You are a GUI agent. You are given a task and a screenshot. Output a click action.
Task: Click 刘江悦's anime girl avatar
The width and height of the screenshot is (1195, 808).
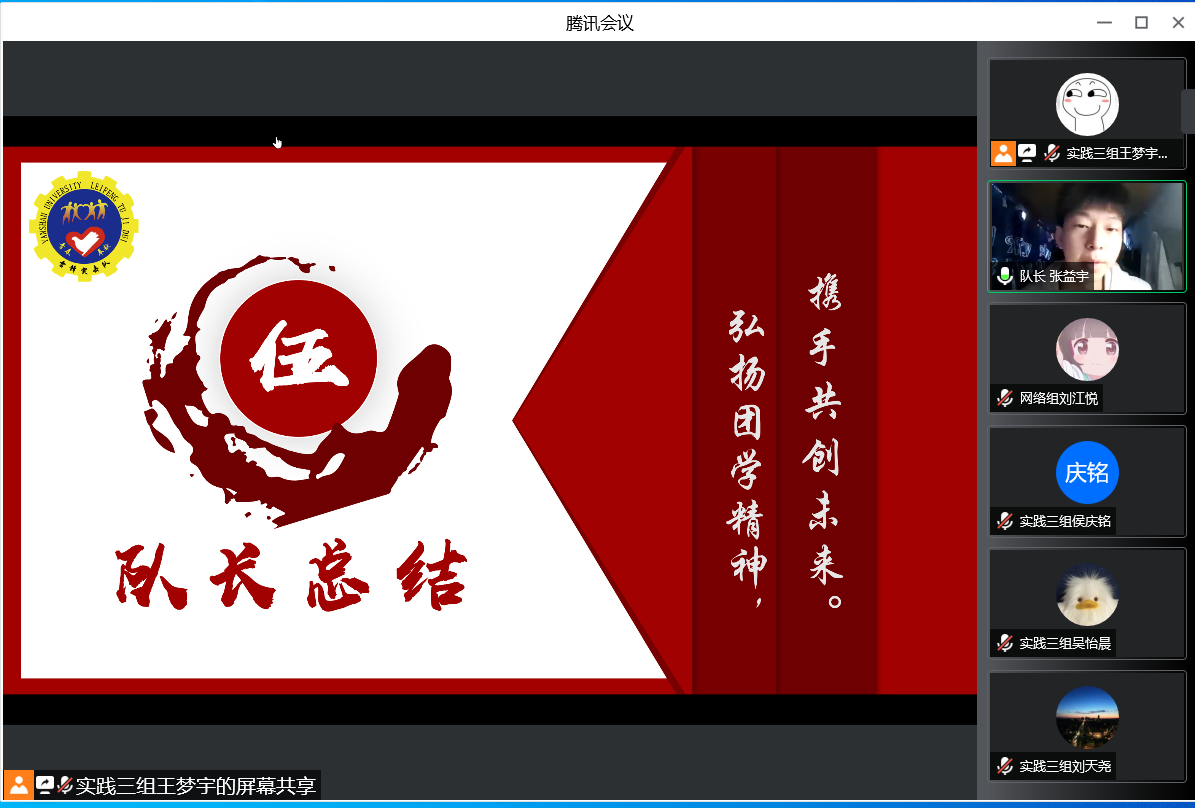point(1087,349)
